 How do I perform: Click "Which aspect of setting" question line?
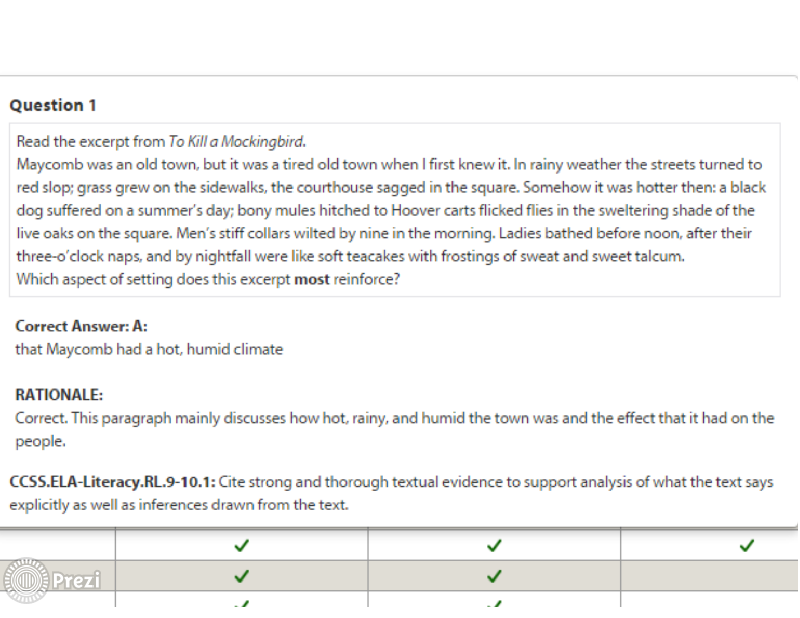208,280
